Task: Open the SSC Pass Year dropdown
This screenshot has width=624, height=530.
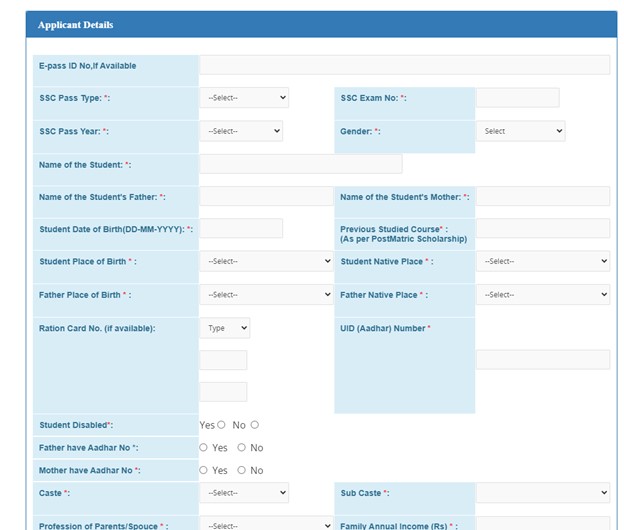Action: (x=241, y=131)
